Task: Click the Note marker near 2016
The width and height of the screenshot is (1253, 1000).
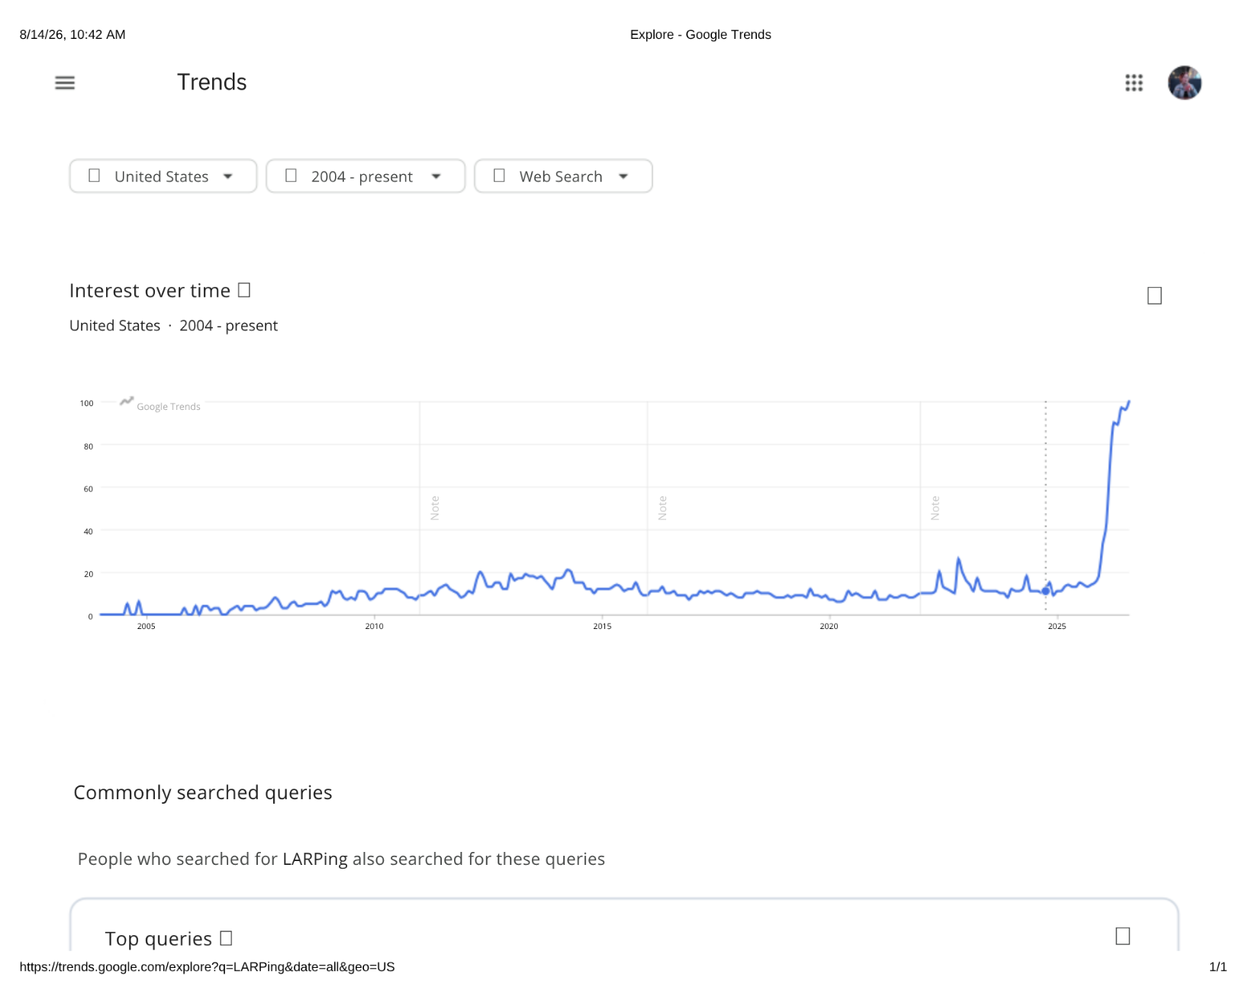Action: (x=662, y=508)
